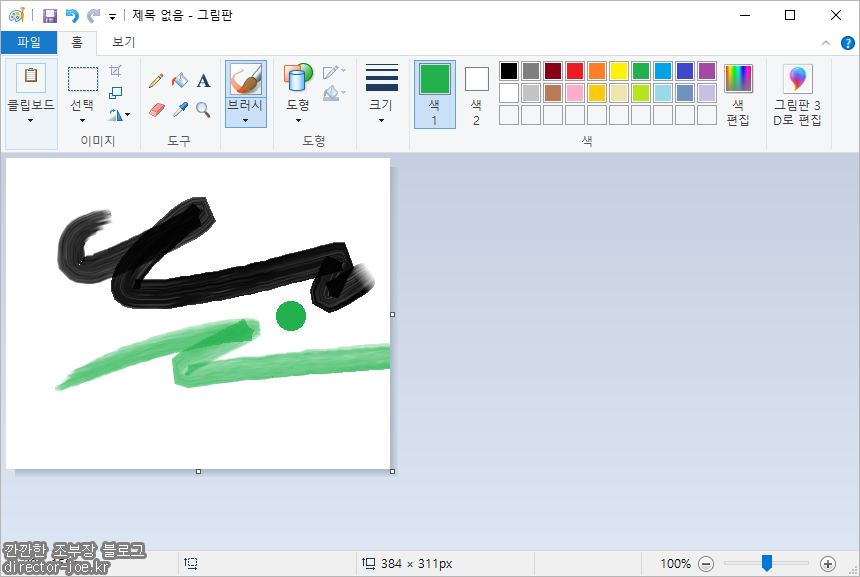Click the Redo arrow in title bar
860x577 pixels.
pyautogui.click(x=94, y=15)
